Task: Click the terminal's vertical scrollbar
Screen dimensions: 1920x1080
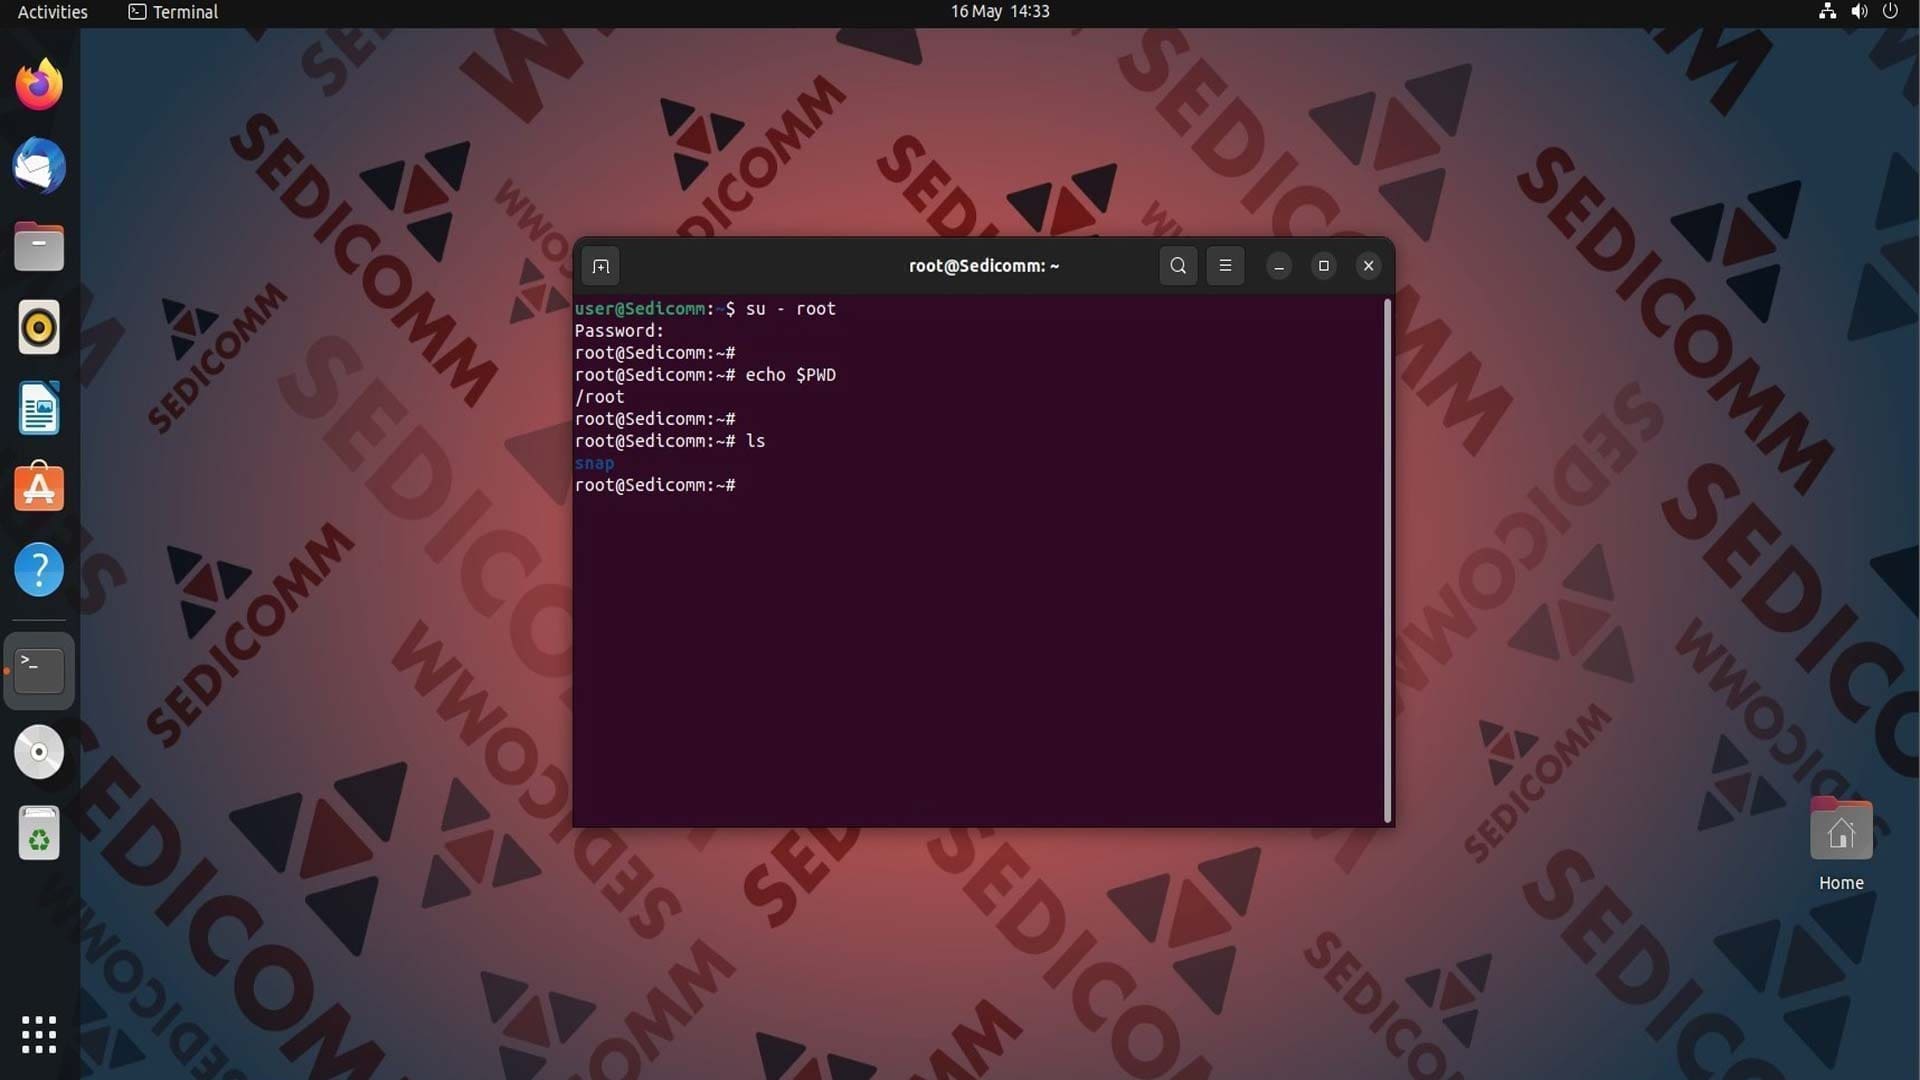Action: [1387, 560]
